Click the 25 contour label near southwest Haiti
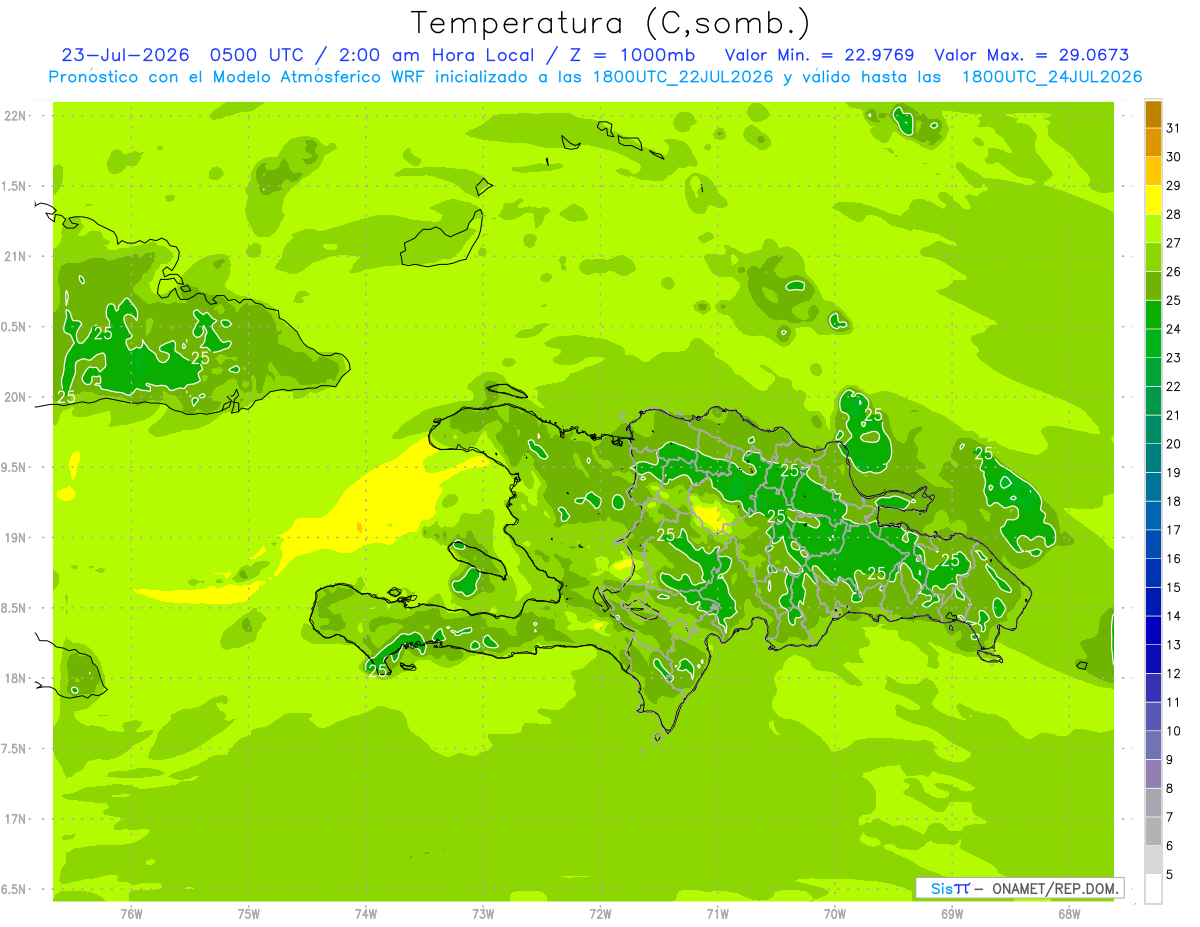 click(x=378, y=671)
